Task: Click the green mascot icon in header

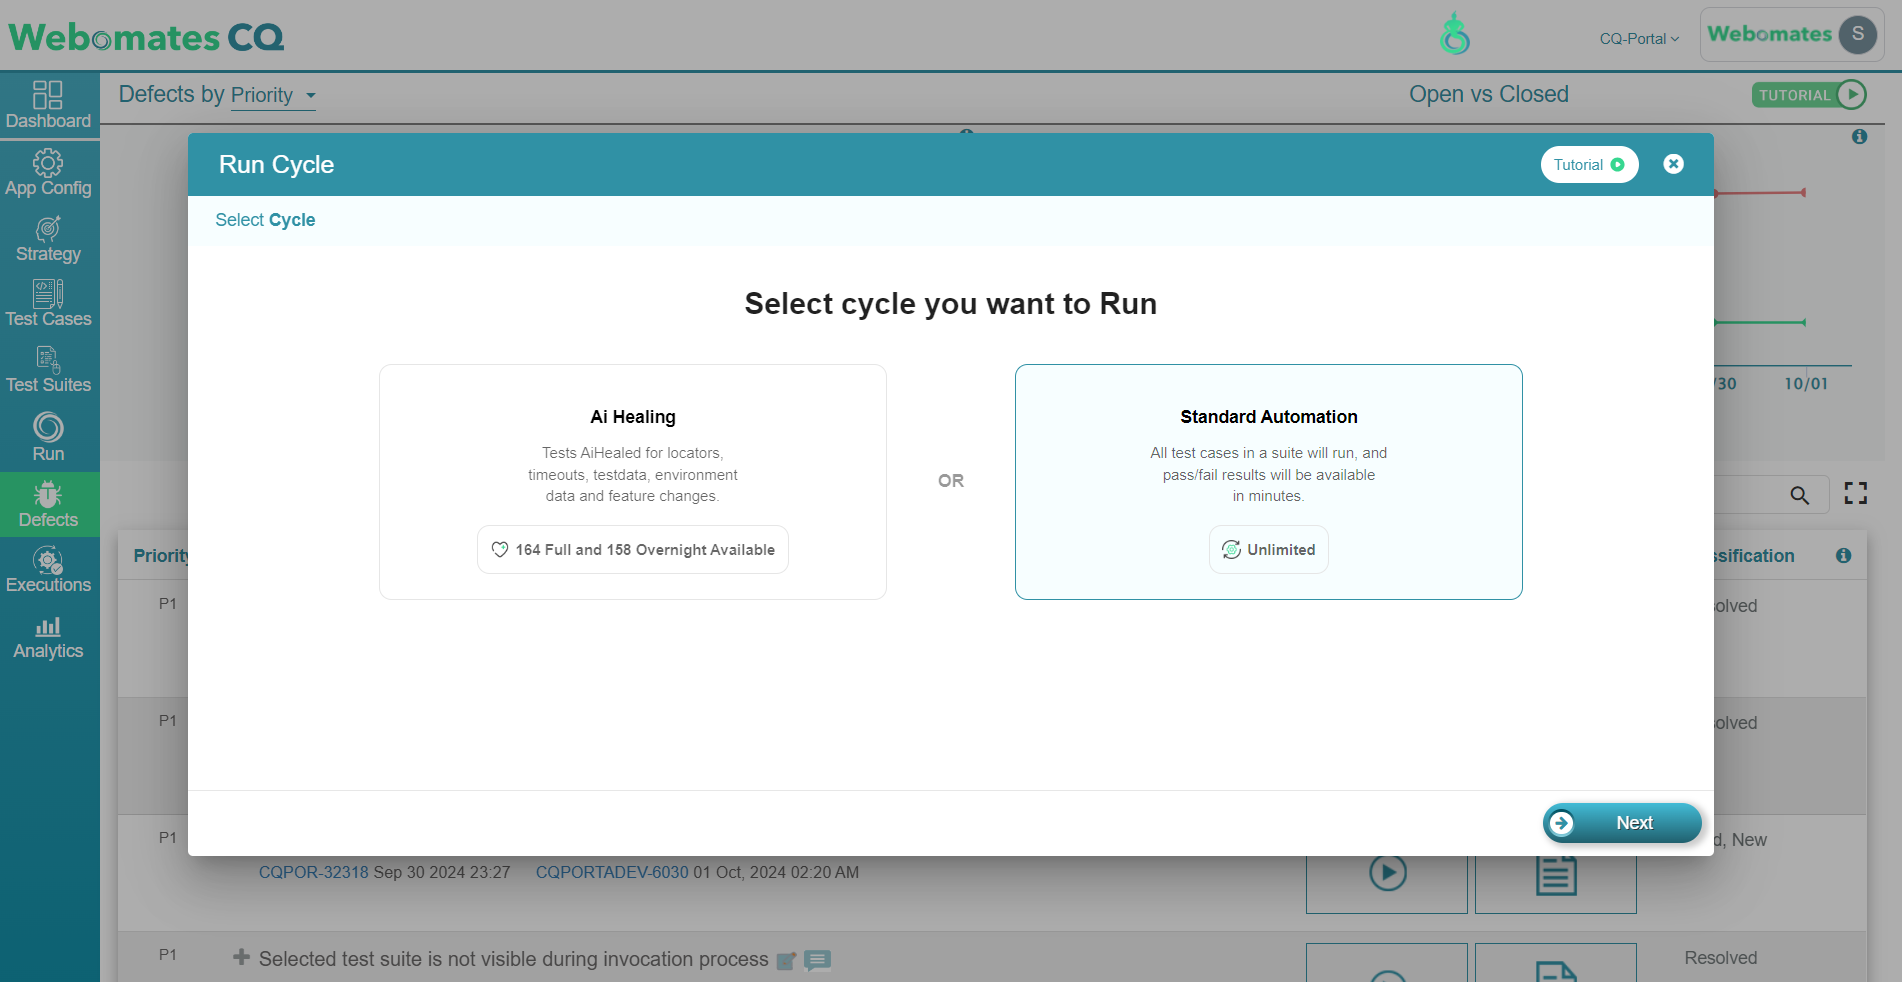Action: tap(1455, 34)
